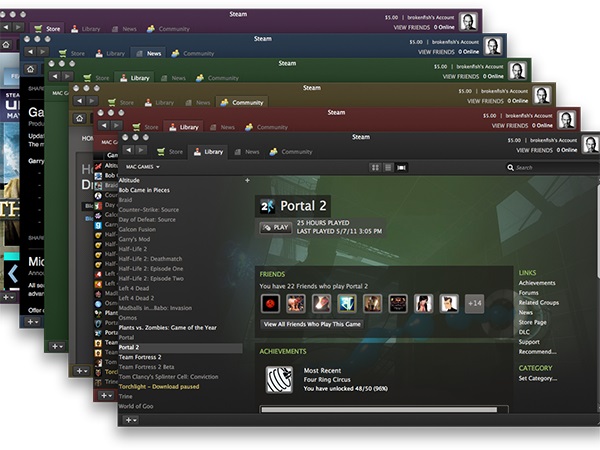This screenshot has width=600, height=450.
Task: Open add menu at green window bottom
Action: click(x=57, y=346)
